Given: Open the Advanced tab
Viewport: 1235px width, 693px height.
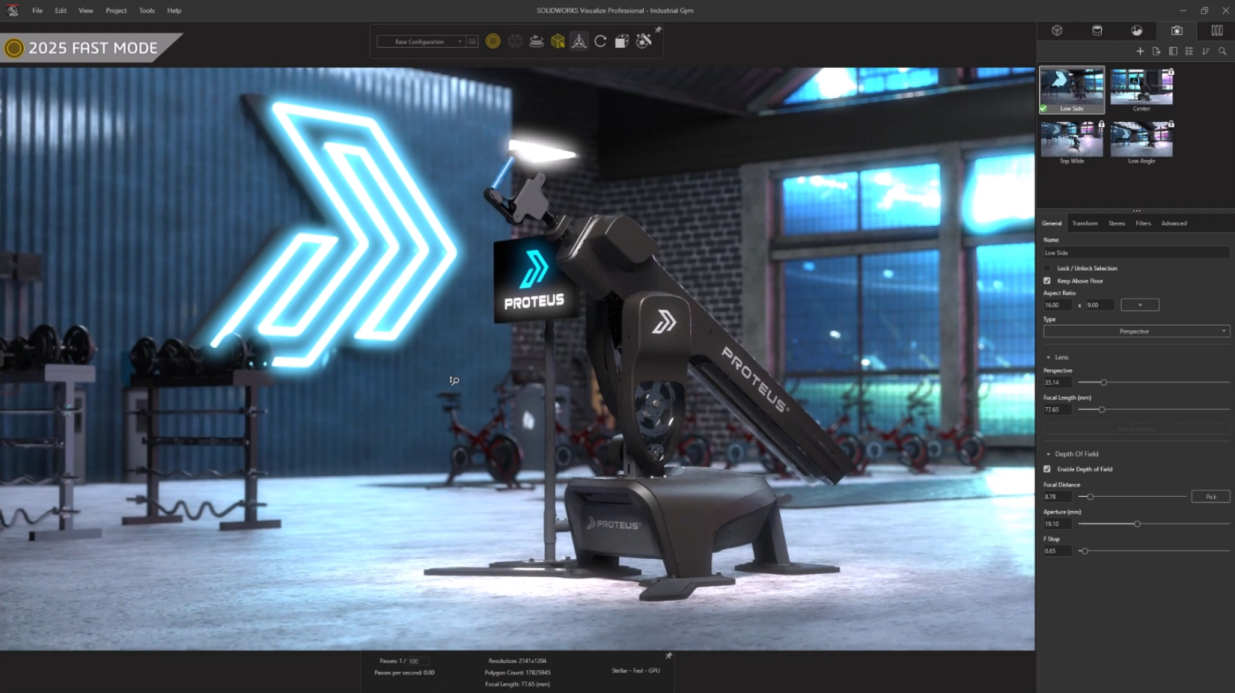Looking at the screenshot, I should 1174,223.
